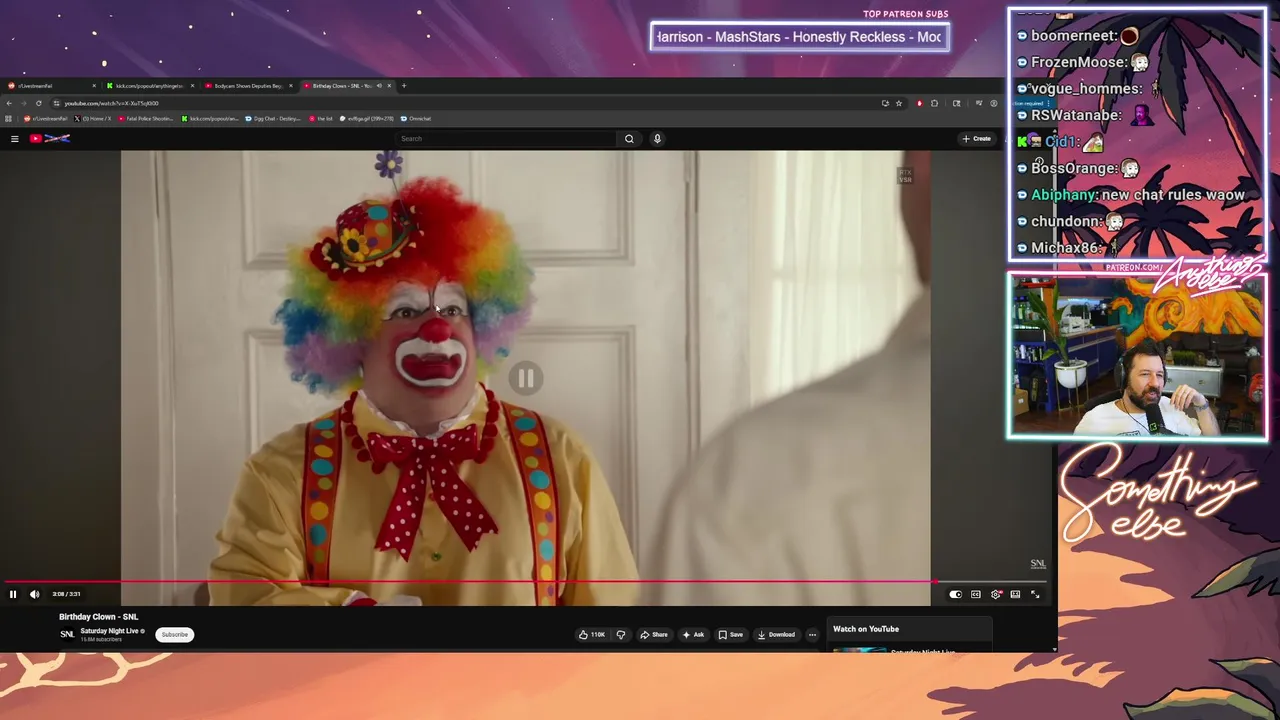Open the Saturday Night Live channel name
1280x720 pixels.
109,631
